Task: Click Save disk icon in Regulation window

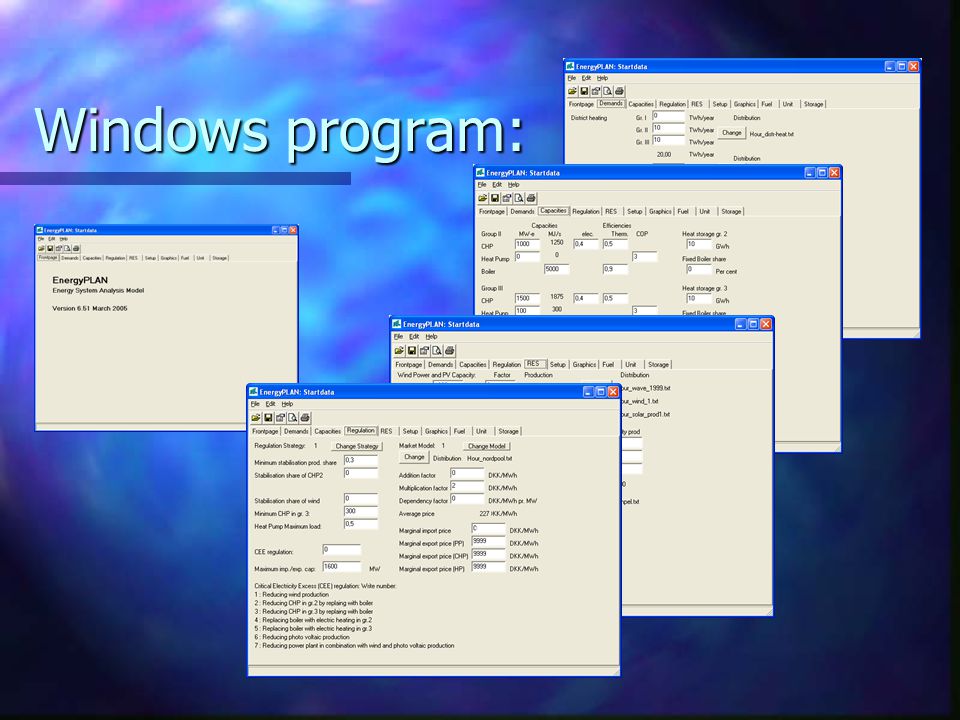Action: coord(268,418)
